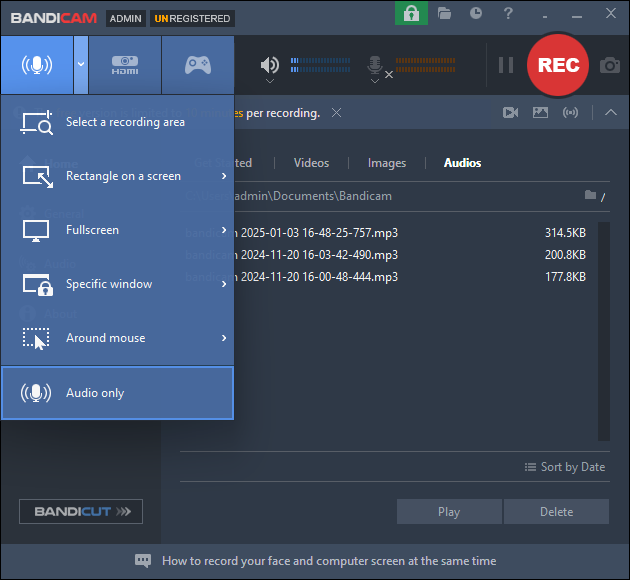The width and height of the screenshot is (630, 580).
Task: Open the scheduled recording clock icon
Action: 476,13
